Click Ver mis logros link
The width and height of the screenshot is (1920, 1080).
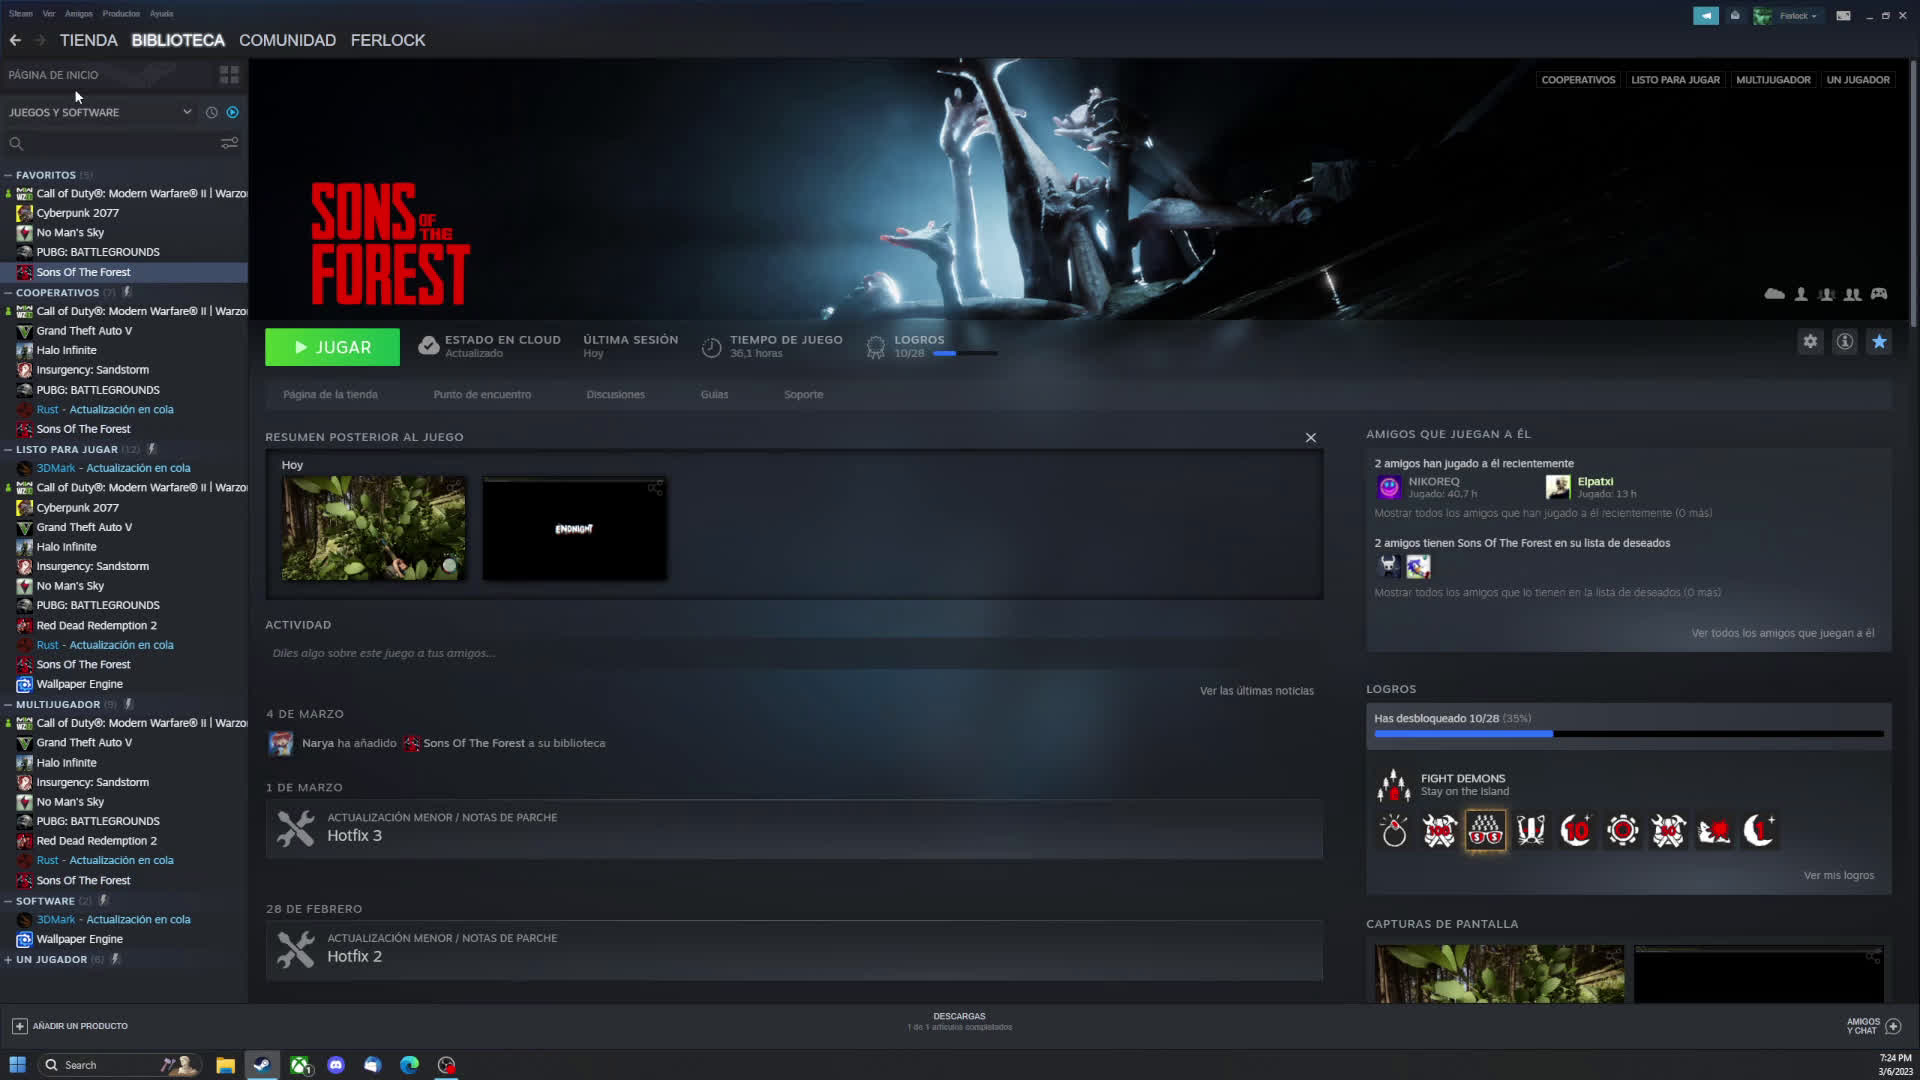pyautogui.click(x=1838, y=876)
